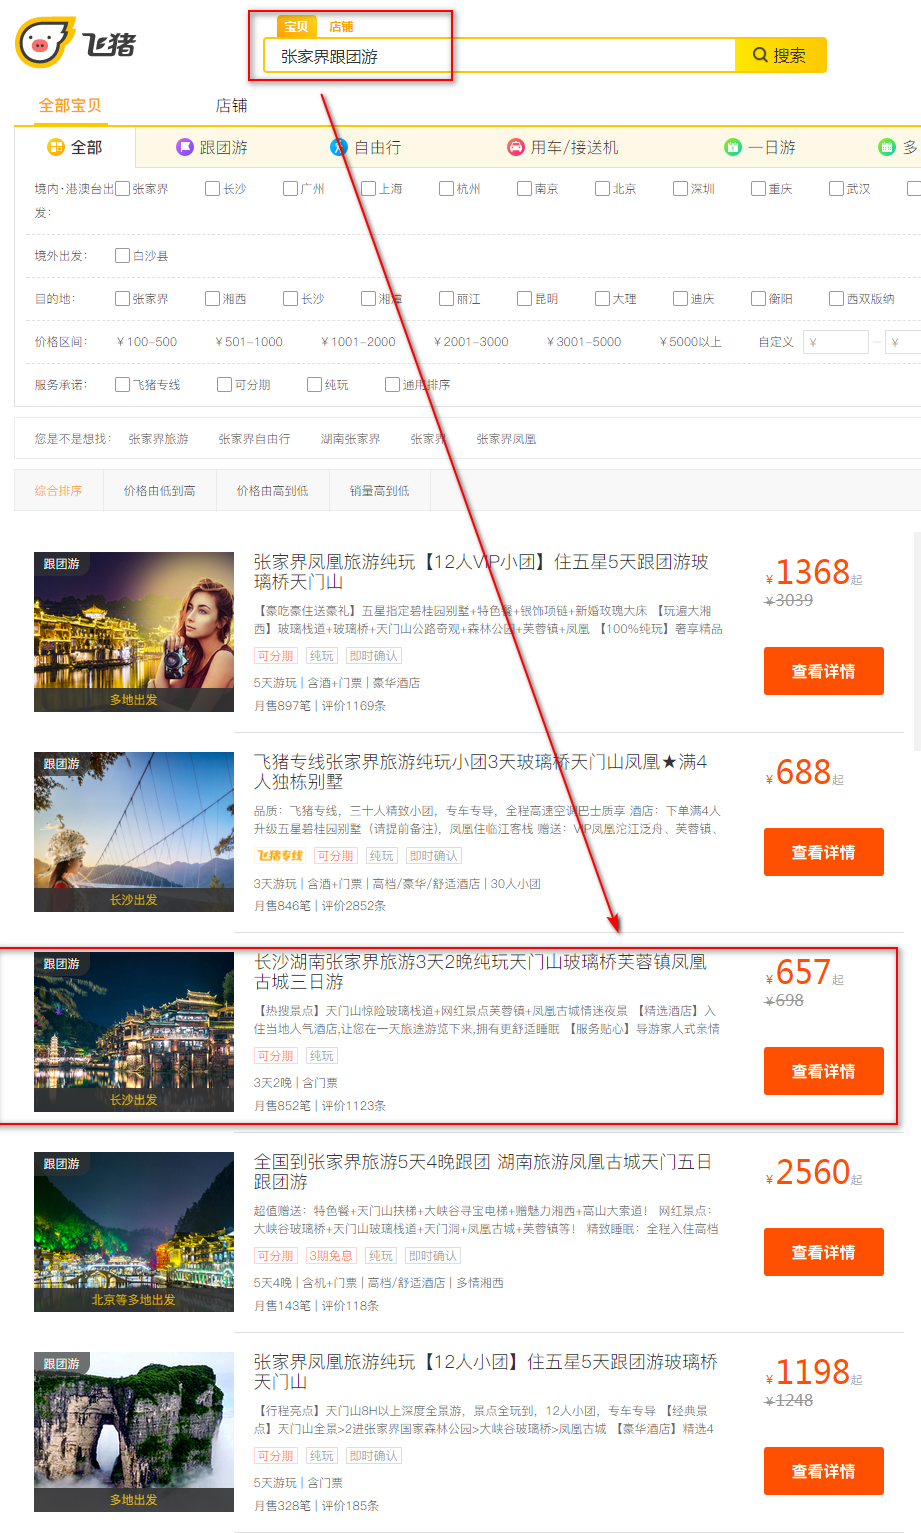Click the Fliggy pig logo
The image size is (921, 1533).
75,43
